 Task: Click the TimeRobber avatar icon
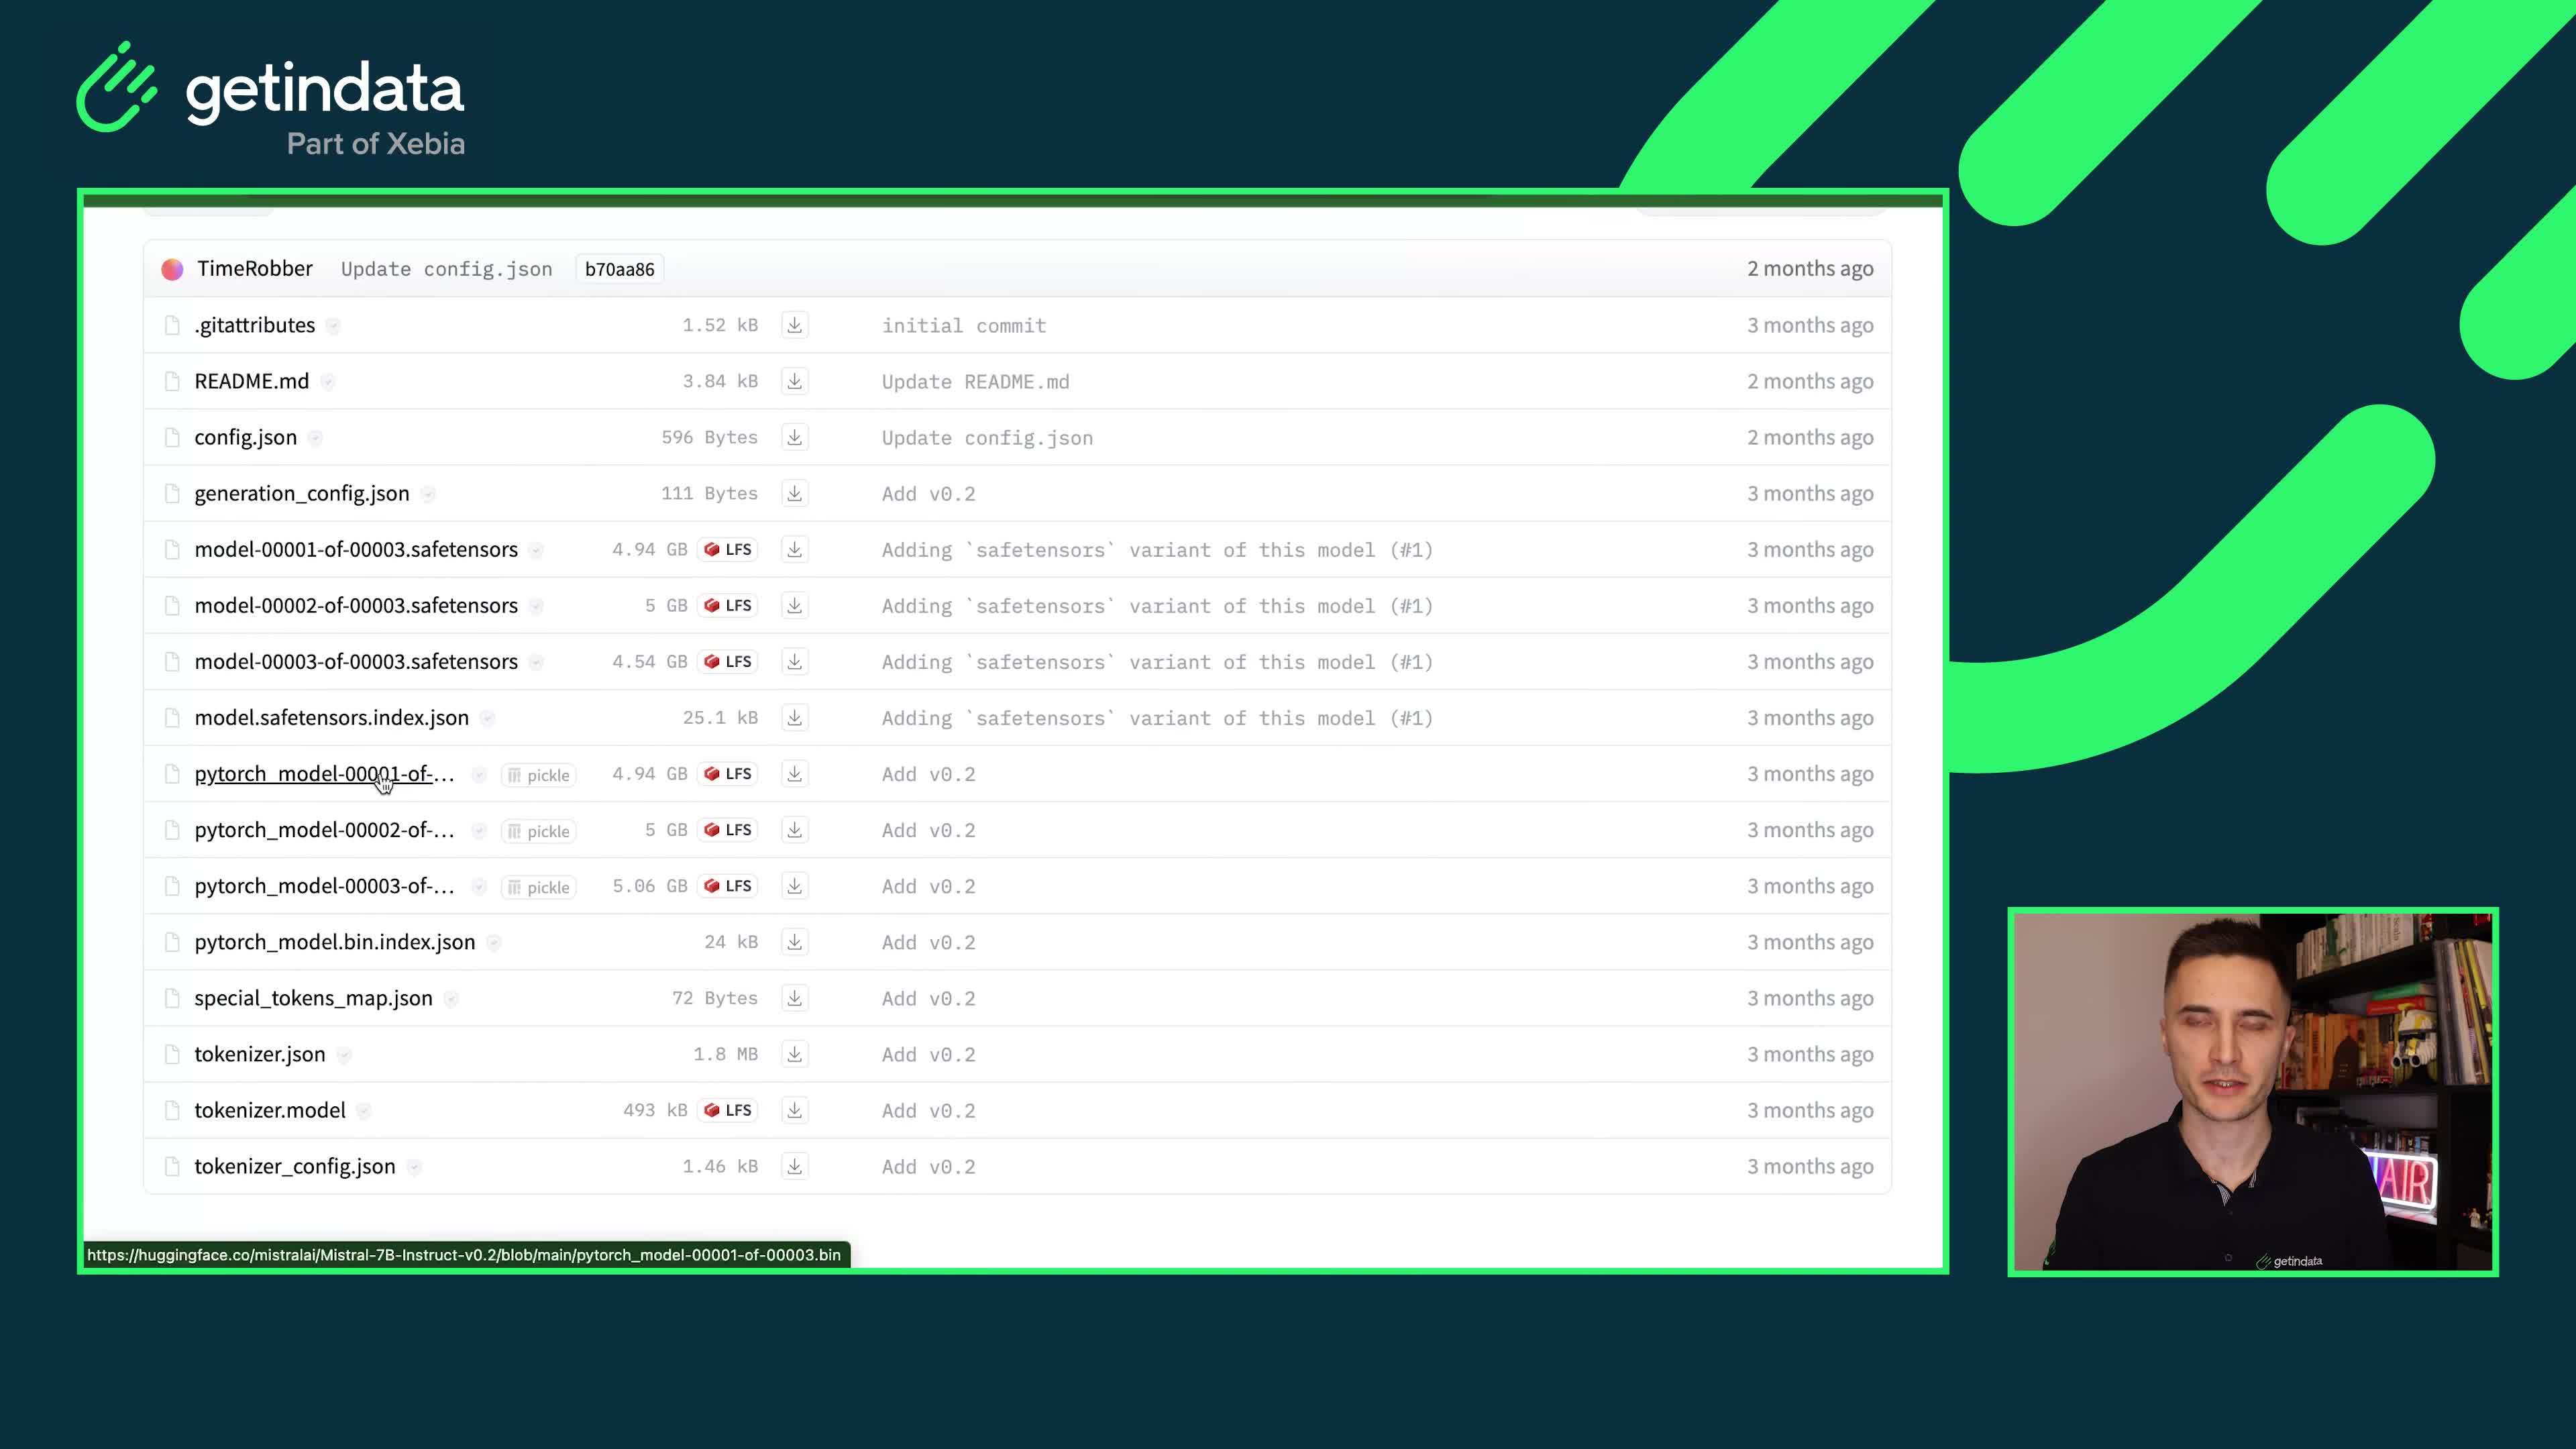[172, 269]
